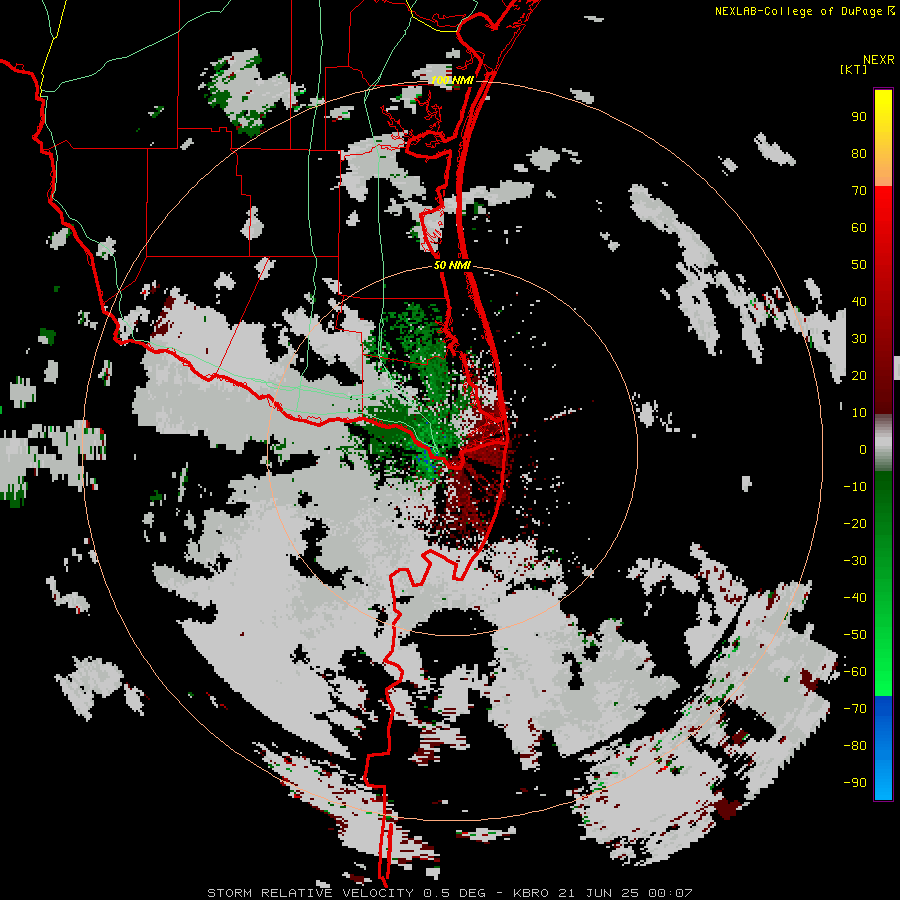
Task: Click the 70 value on velocity scale
Action: (x=859, y=191)
